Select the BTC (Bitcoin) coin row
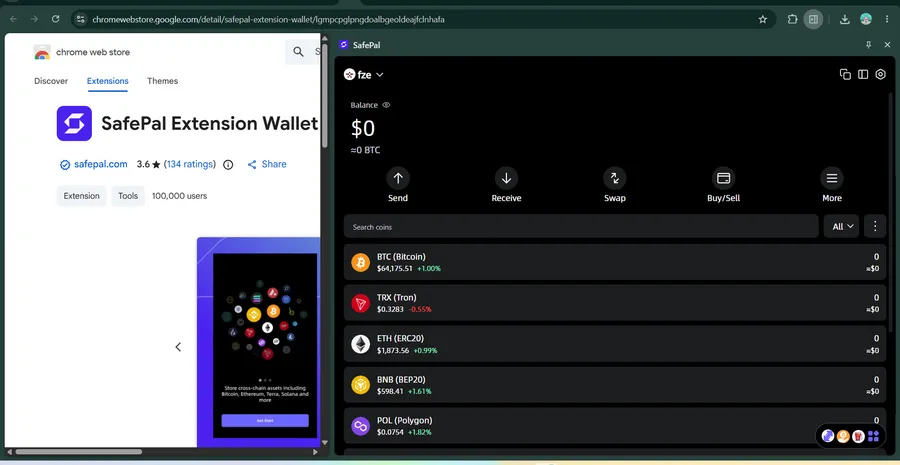The image size is (900, 465). (615, 262)
